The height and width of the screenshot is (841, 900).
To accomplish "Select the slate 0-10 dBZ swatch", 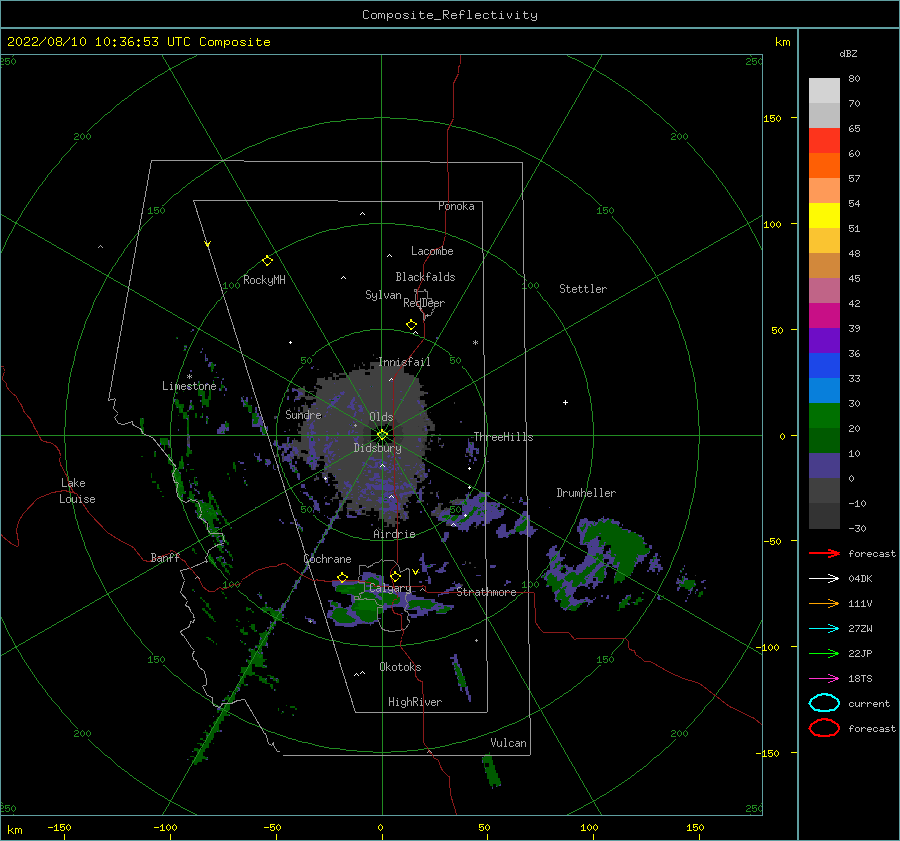I will pyautogui.click(x=824, y=466).
